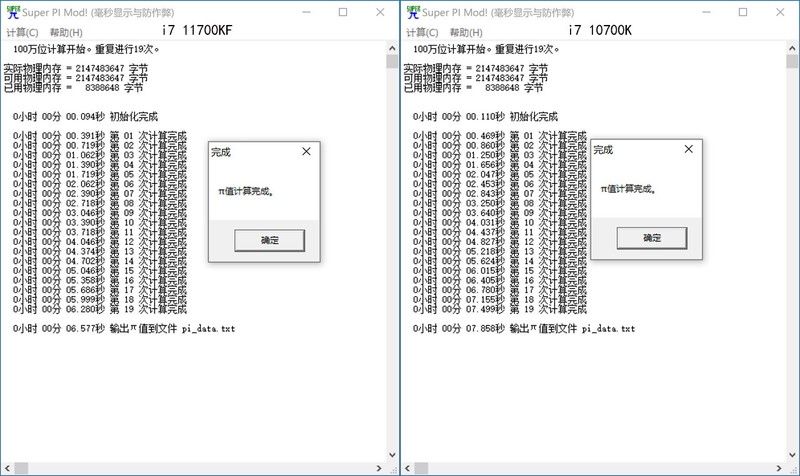Minimize the i7 10700K Super PI window
This screenshot has height=476, width=800.
706,12
